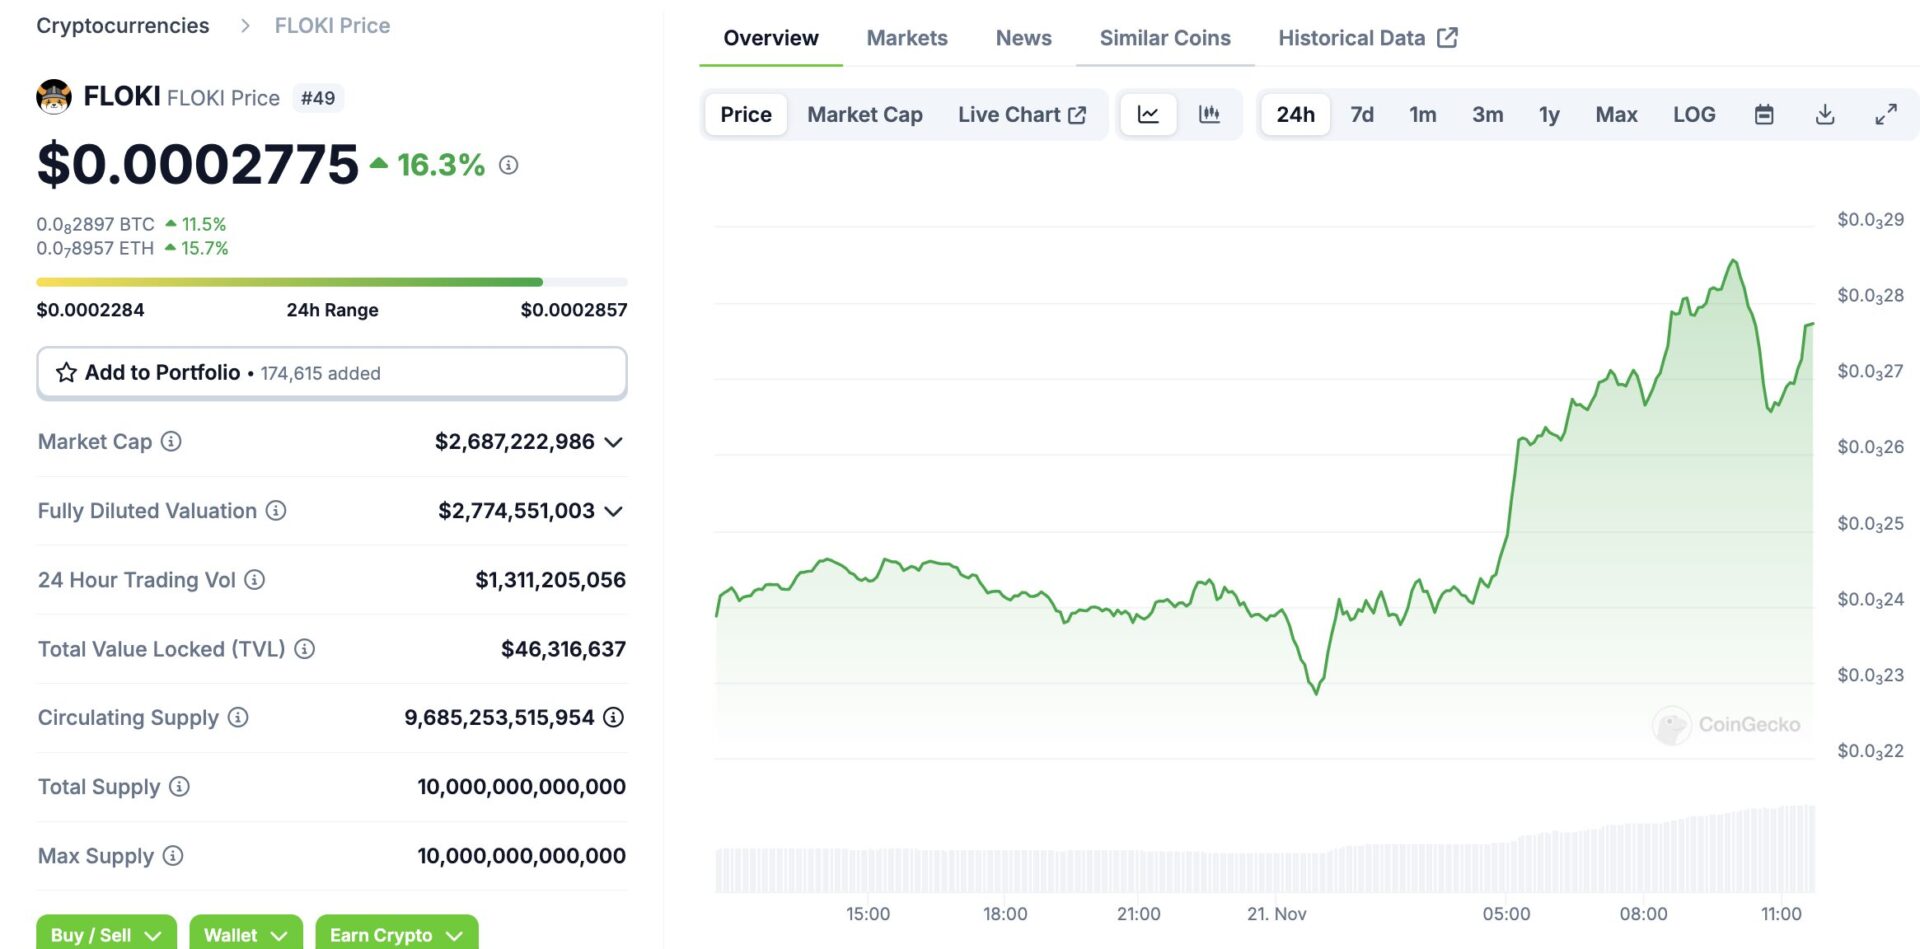This screenshot has height=949, width=1920.
Task: Click FLOKI Price breadcrumb text
Action: 332,26
